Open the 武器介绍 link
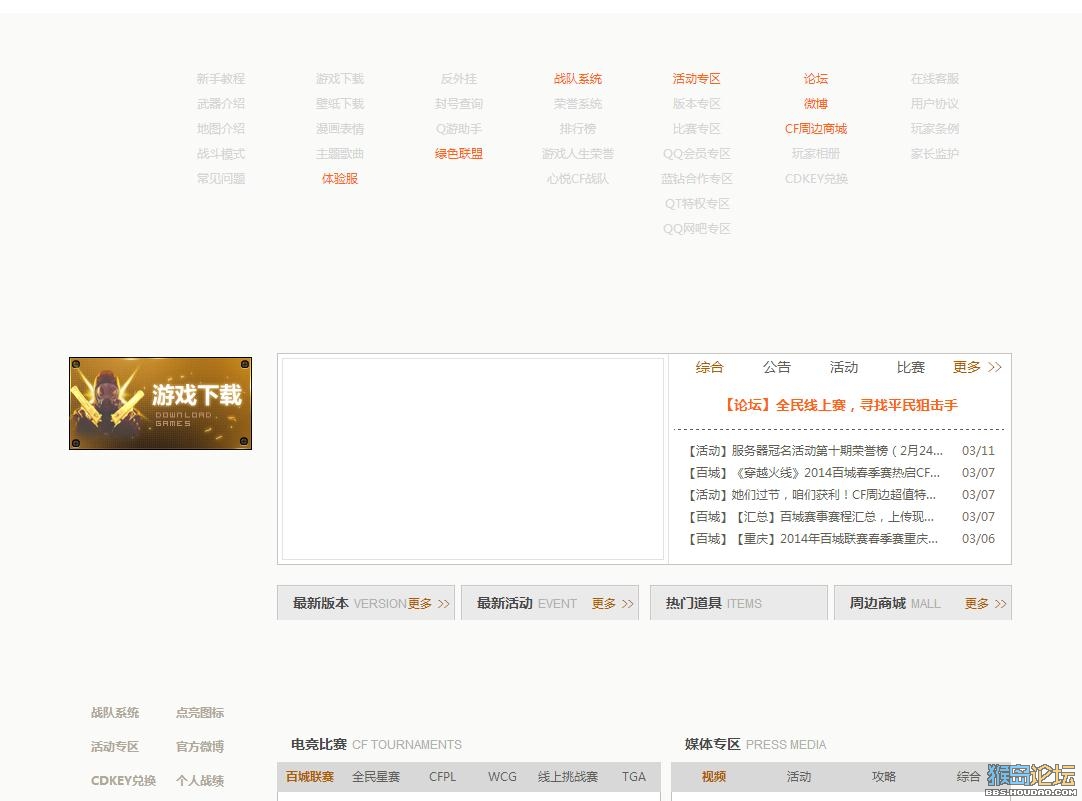Image resolution: width=1082 pixels, height=801 pixels. pyautogui.click(x=221, y=103)
